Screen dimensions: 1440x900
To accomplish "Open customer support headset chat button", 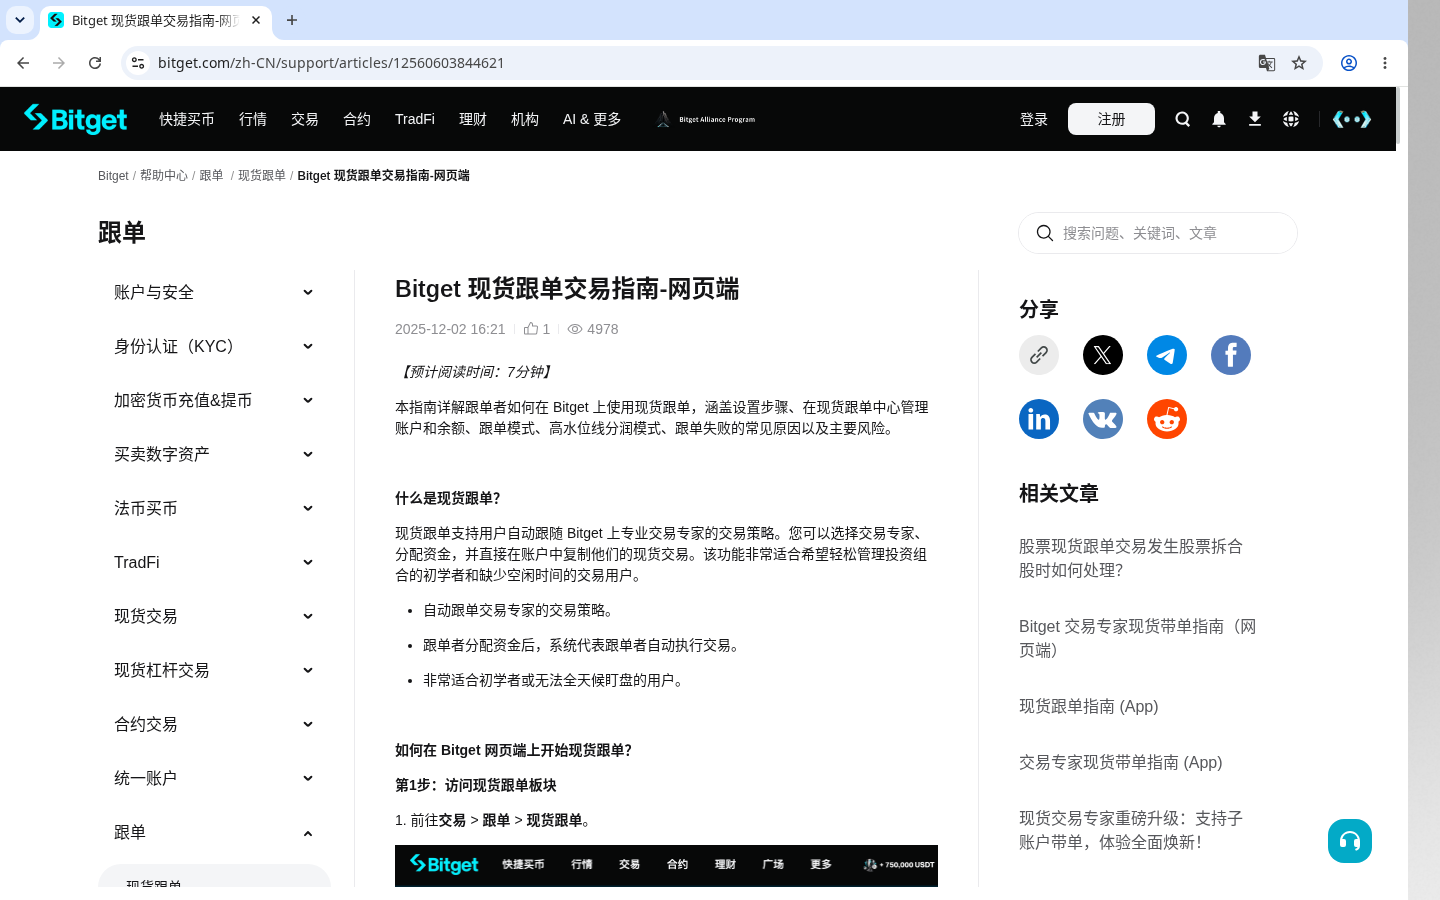I will click(1350, 841).
